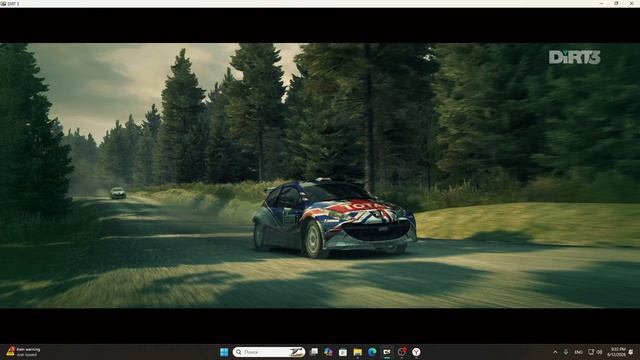Viewport: 640px width, 360px height.
Task: Open the notification bell icon
Action: coord(631,352)
